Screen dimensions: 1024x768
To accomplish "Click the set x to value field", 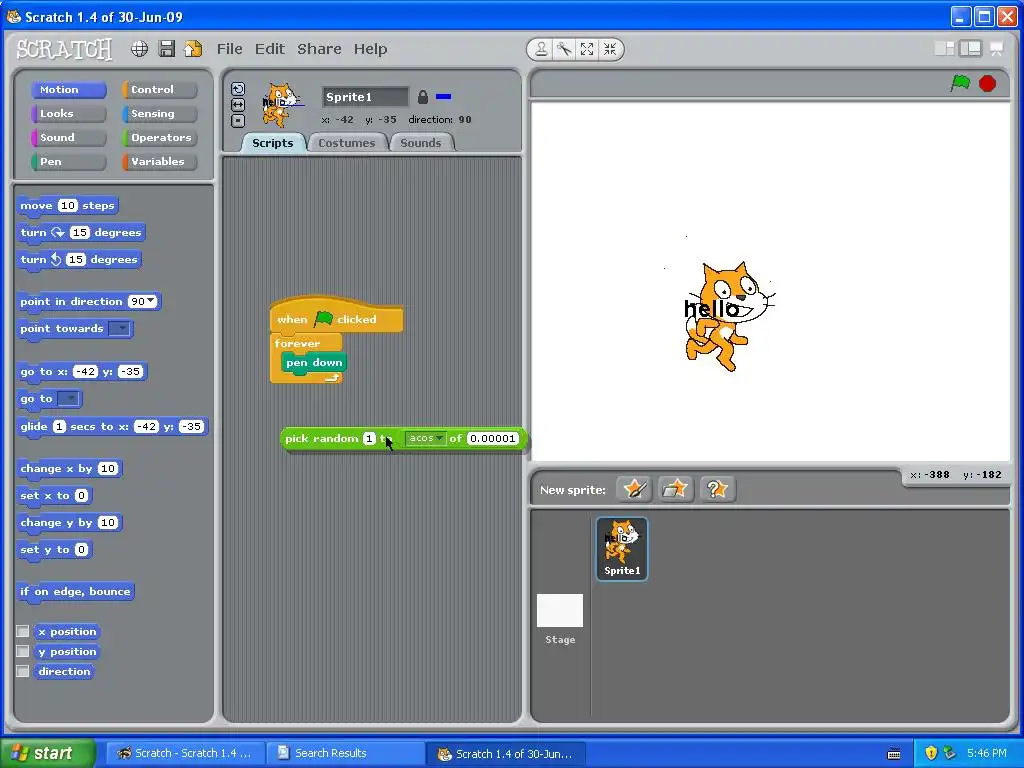I will pyautogui.click(x=82, y=496).
